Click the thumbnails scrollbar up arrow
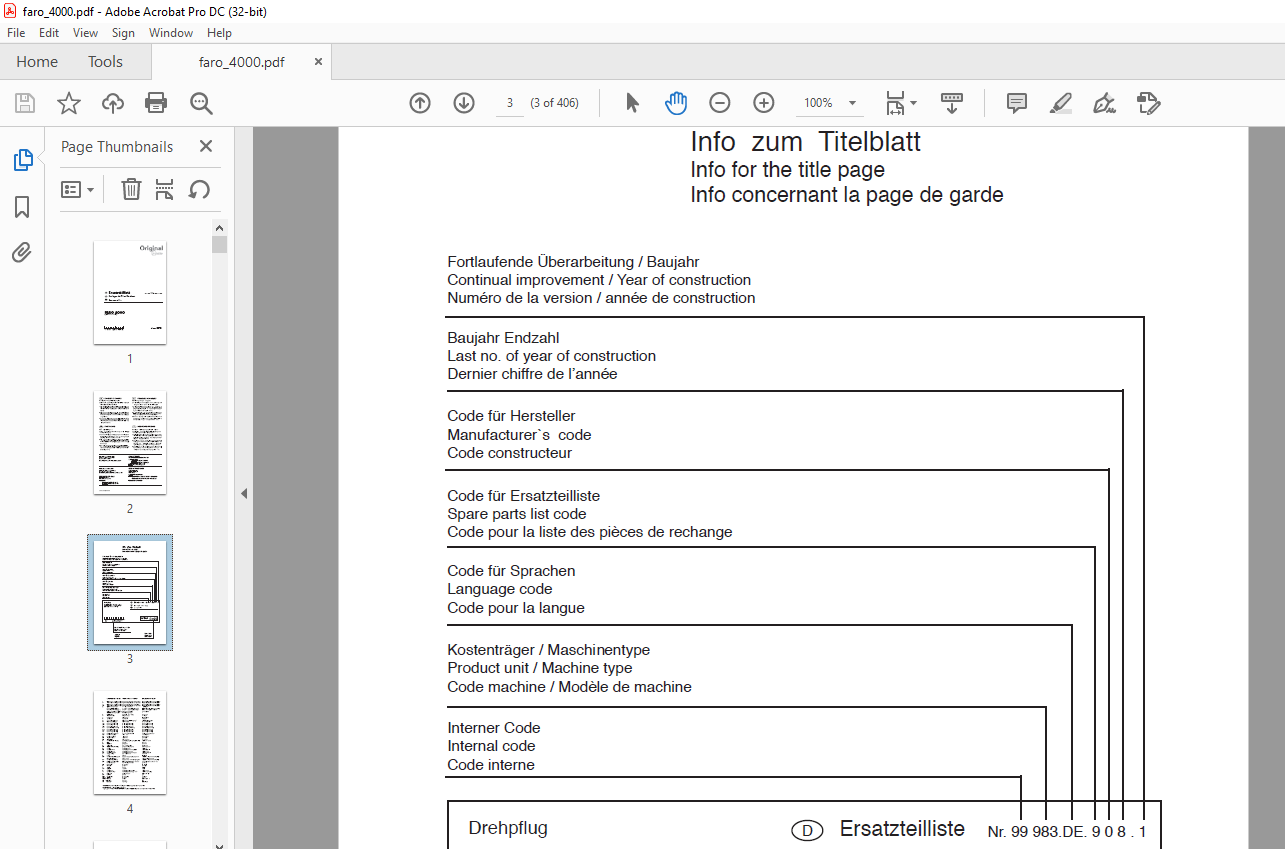The width and height of the screenshot is (1285, 849). (219, 227)
